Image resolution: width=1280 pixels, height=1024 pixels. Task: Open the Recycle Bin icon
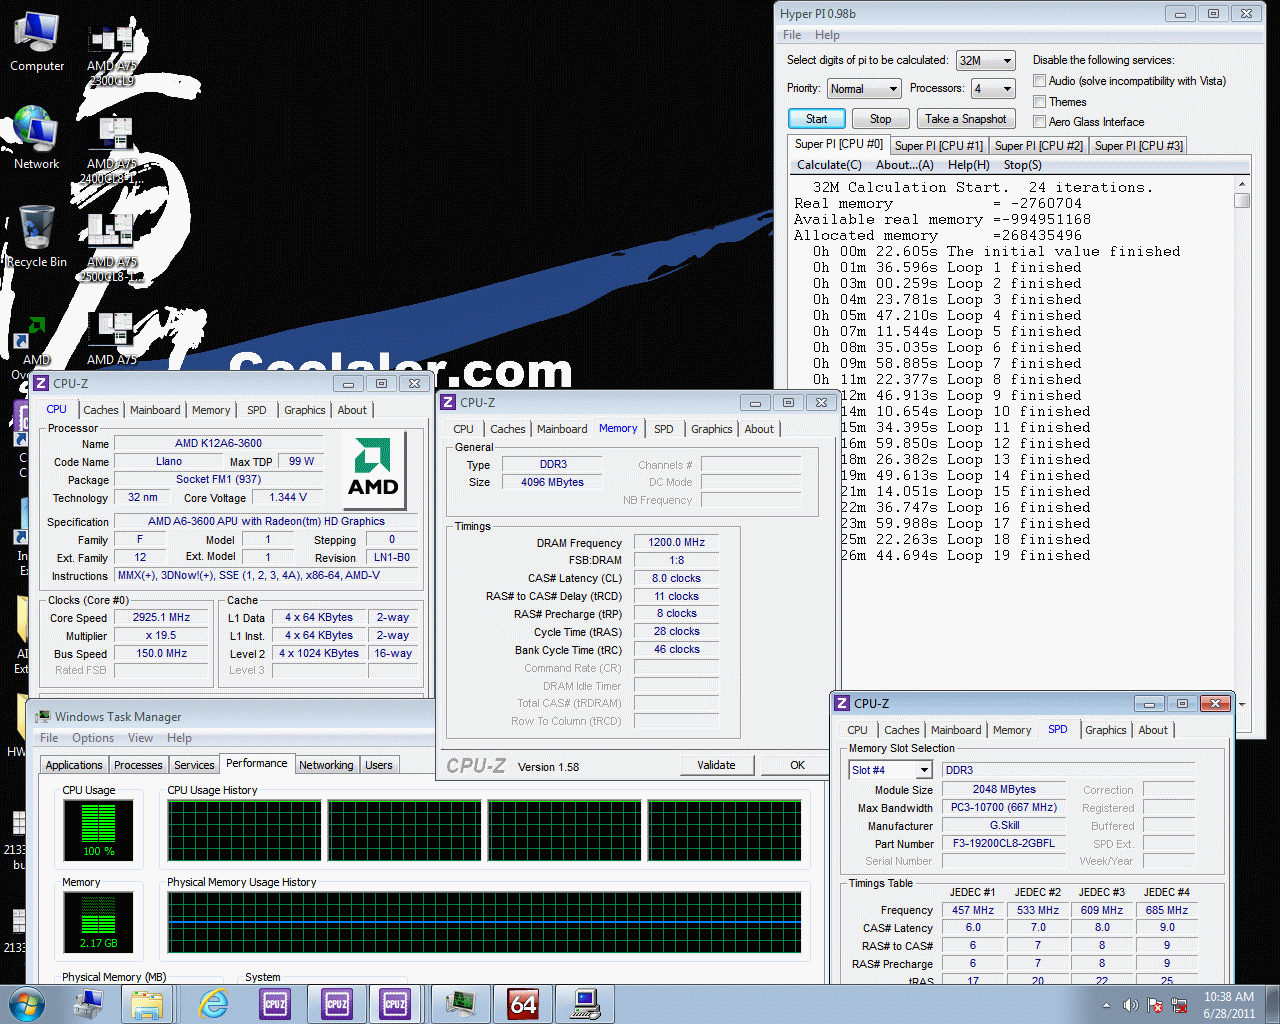pyautogui.click(x=37, y=236)
